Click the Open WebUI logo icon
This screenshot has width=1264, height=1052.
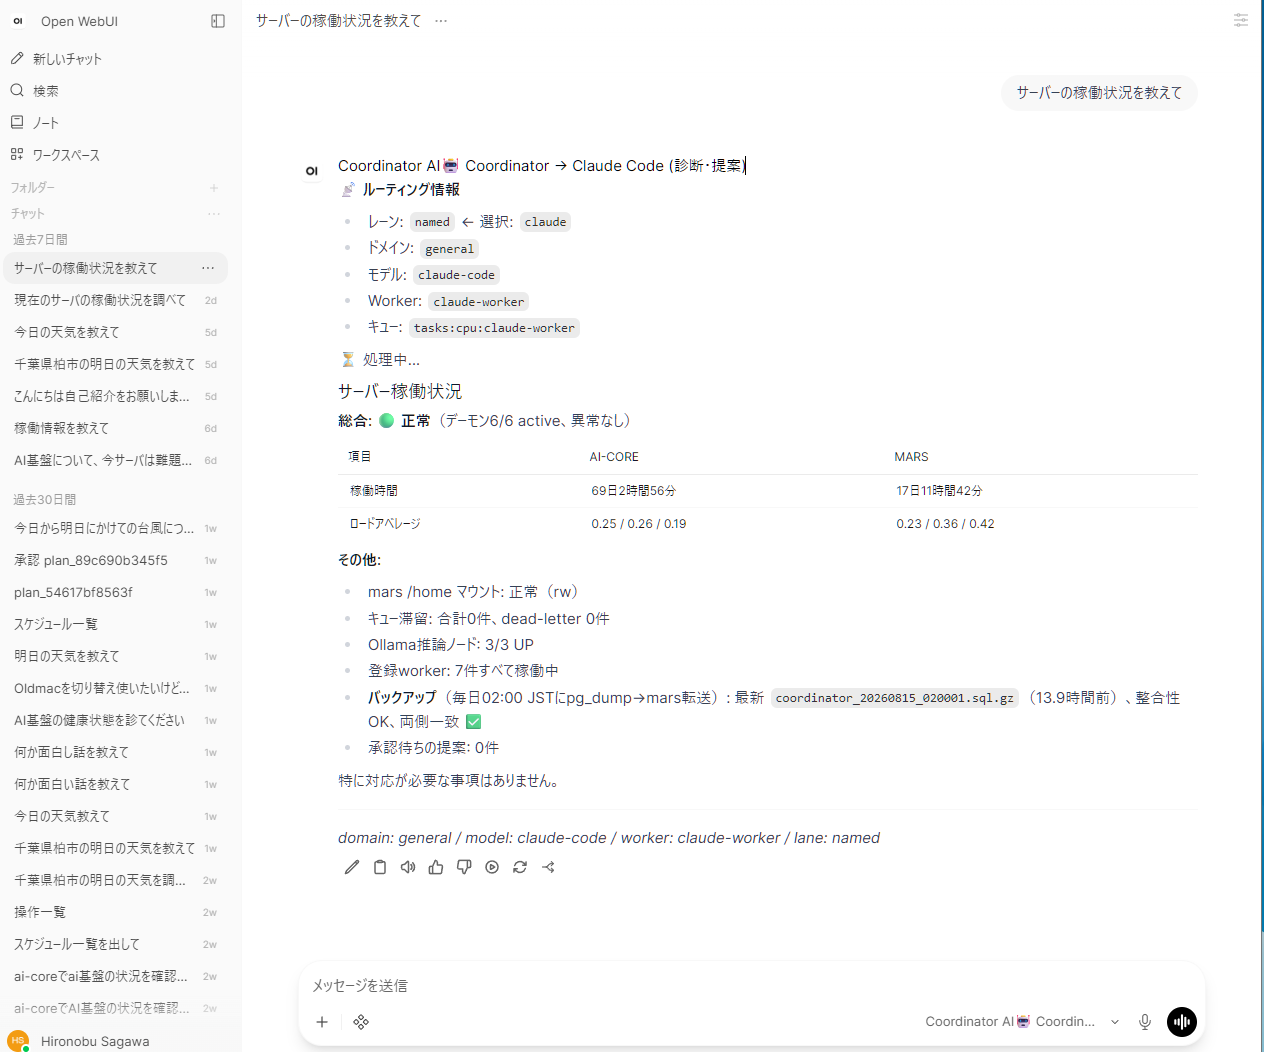[18, 21]
